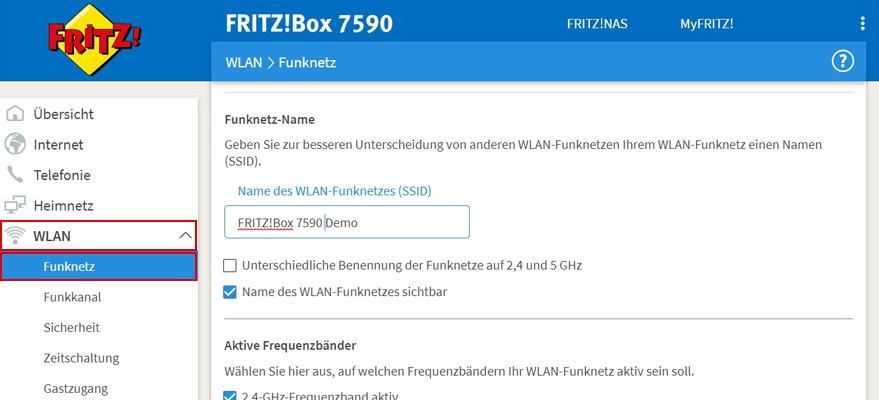879x400 pixels.
Task: Collapse the WLAN menu chevron
Action: [184, 236]
